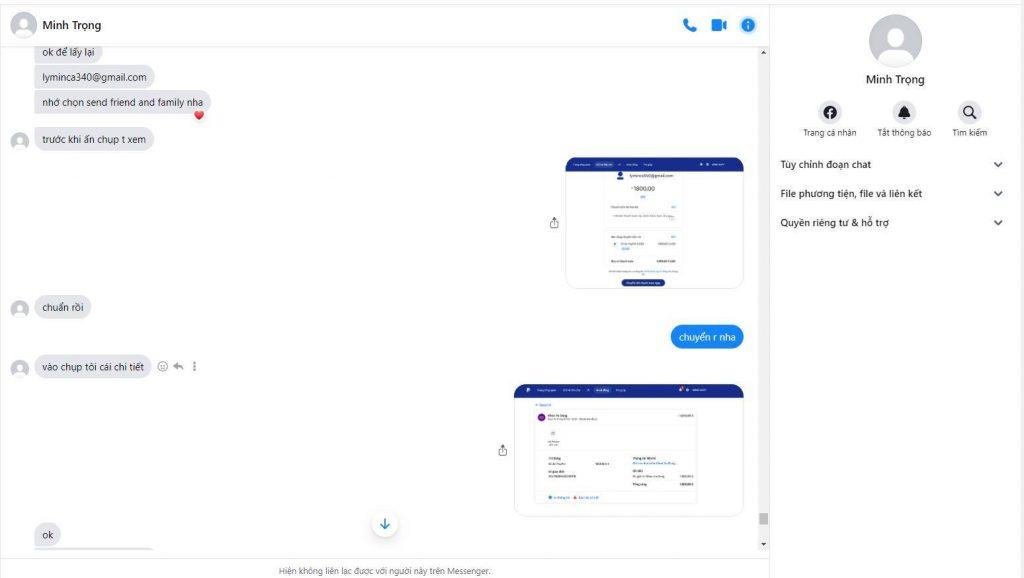Screen dimensions: 1024x578
Task: React with emoji to 'vào chụp tôi cái chi tiết'
Action: (163, 367)
